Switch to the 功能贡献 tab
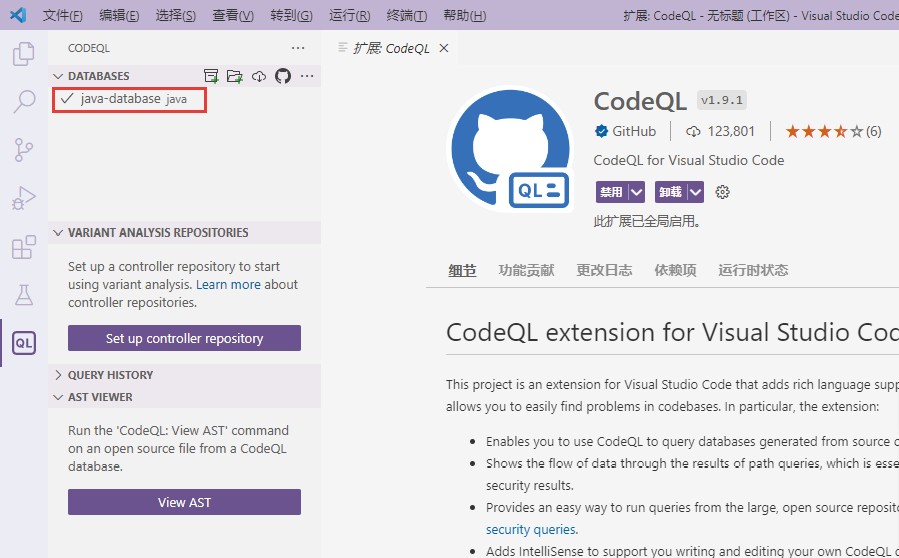Viewport: 899px width, 558px height. tap(526, 270)
